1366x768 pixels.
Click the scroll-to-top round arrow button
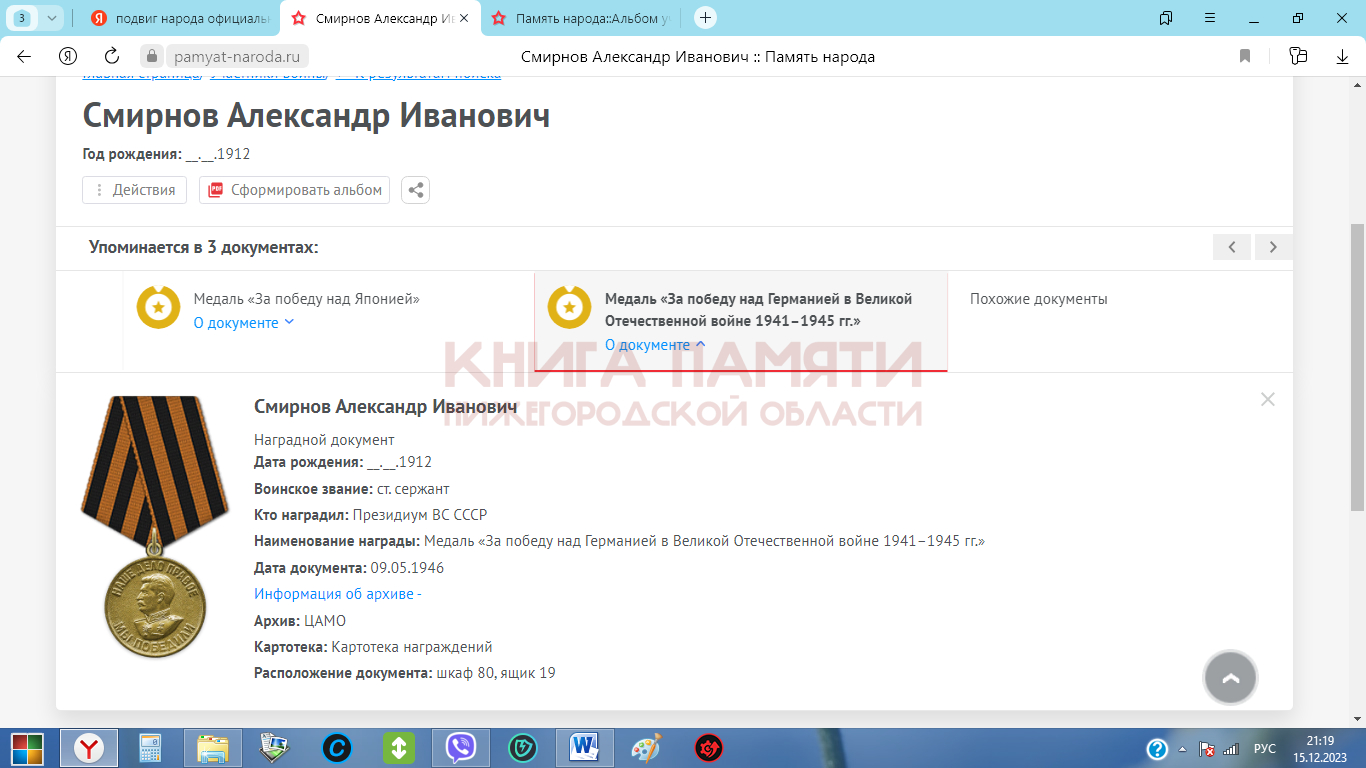tap(1230, 678)
